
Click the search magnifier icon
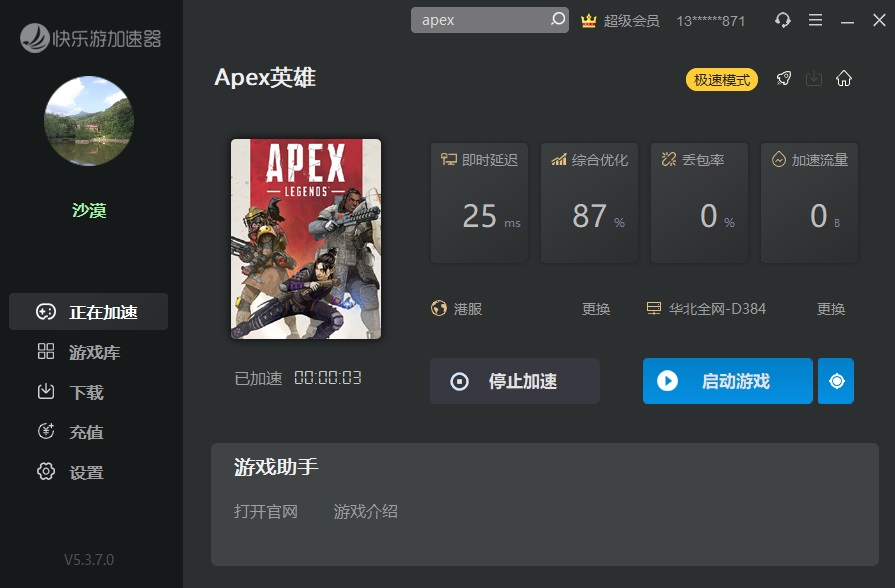click(x=558, y=19)
